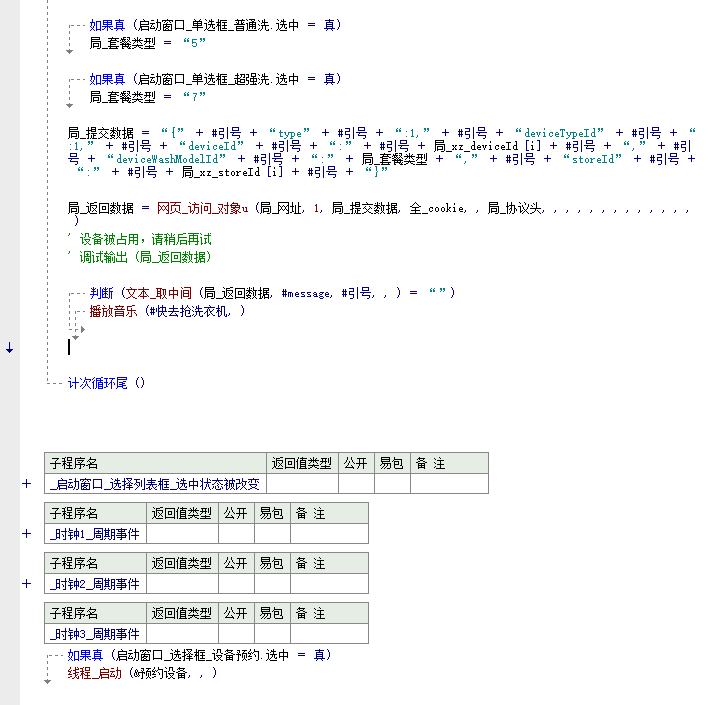Image resolution: width=708 pixels, height=705 pixels.
Task: Click the down arrow marker in left margin
Action: point(9,348)
